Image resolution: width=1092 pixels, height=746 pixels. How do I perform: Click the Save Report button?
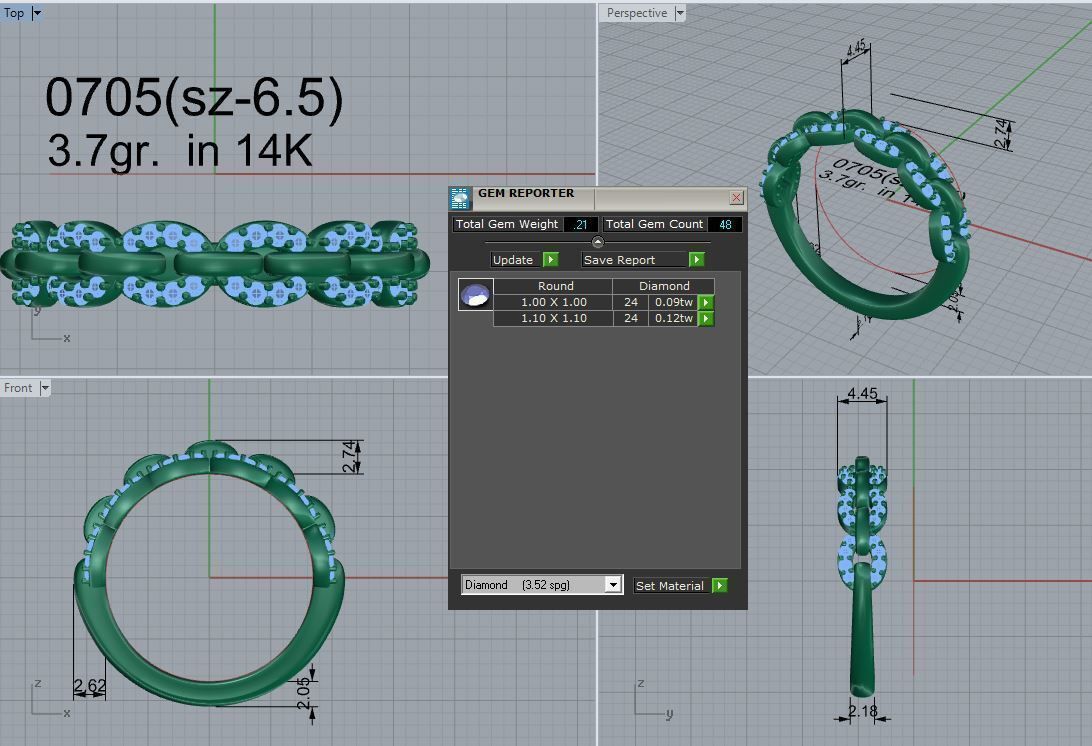coord(635,260)
